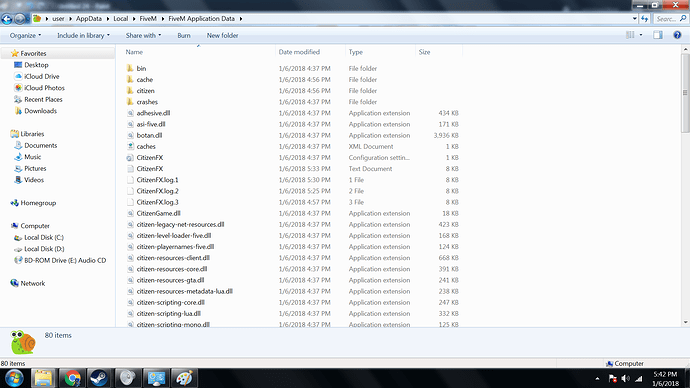Open Paint icon in the taskbar
Viewport: 690px width, 388px height.
tap(184, 378)
